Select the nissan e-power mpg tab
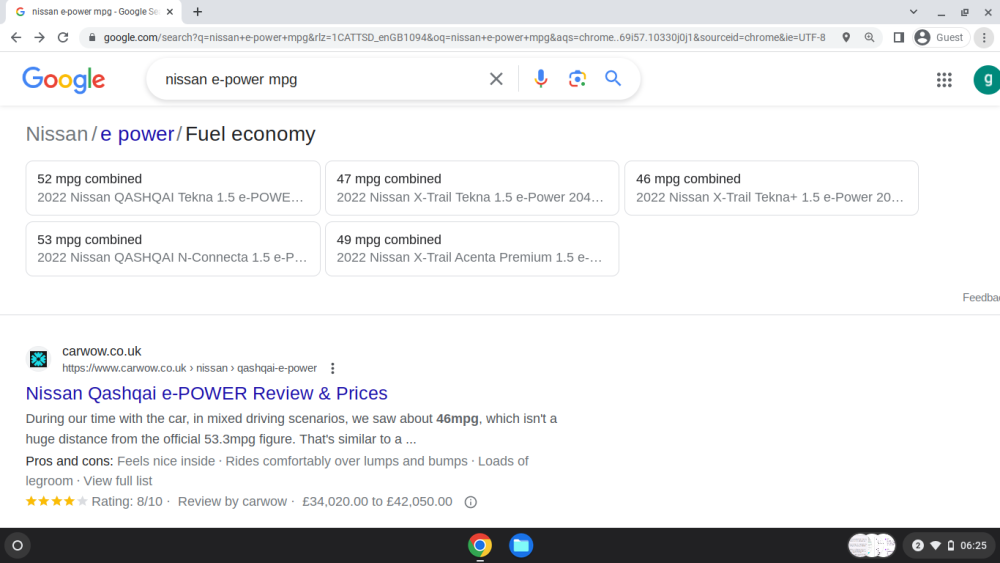1000x563 pixels. 94,11
